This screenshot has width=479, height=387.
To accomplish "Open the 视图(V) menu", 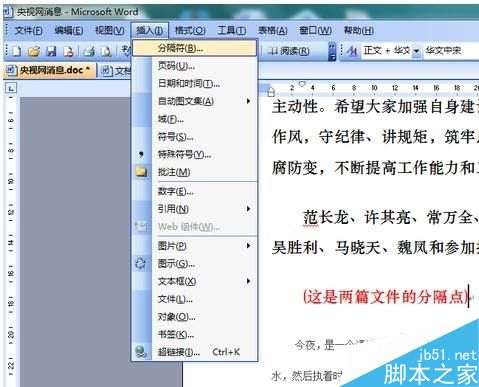I will [x=110, y=31].
